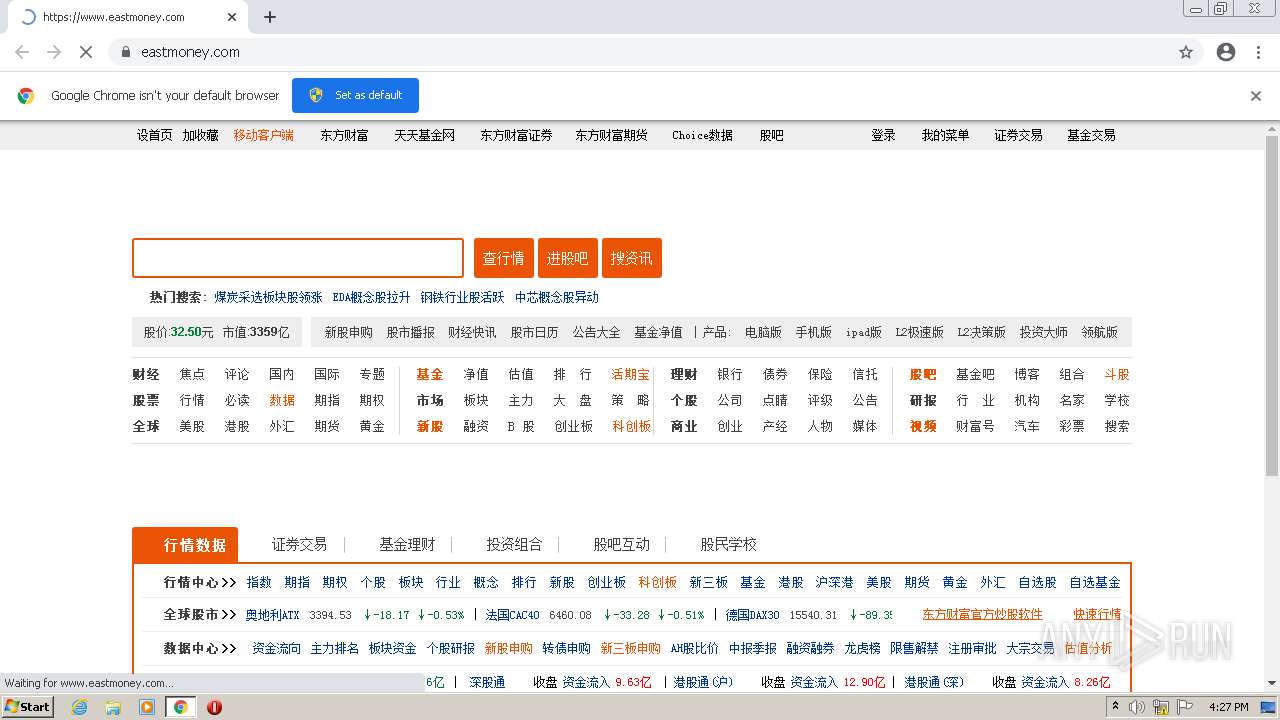Go forward in browser history
Screen dimensions: 1280x720
[x=54, y=52]
